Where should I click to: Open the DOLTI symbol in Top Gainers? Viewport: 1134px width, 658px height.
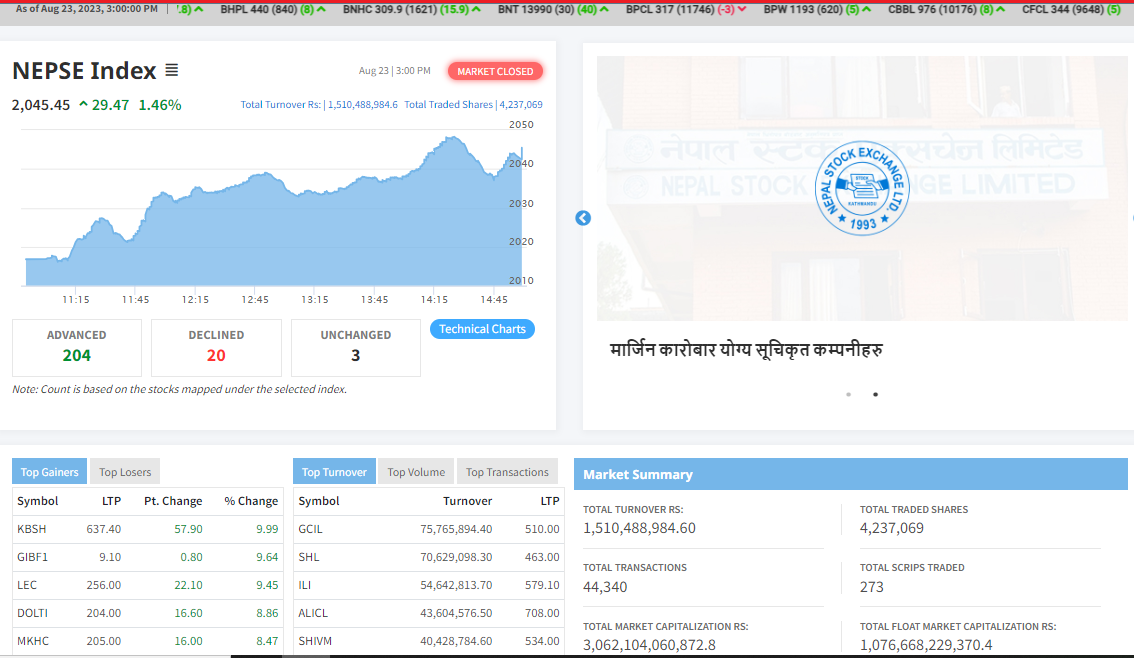tap(33, 613)
